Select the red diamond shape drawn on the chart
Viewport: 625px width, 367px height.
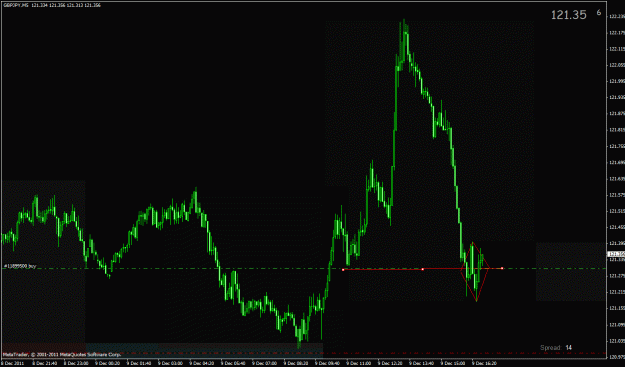tap(474, 271)
